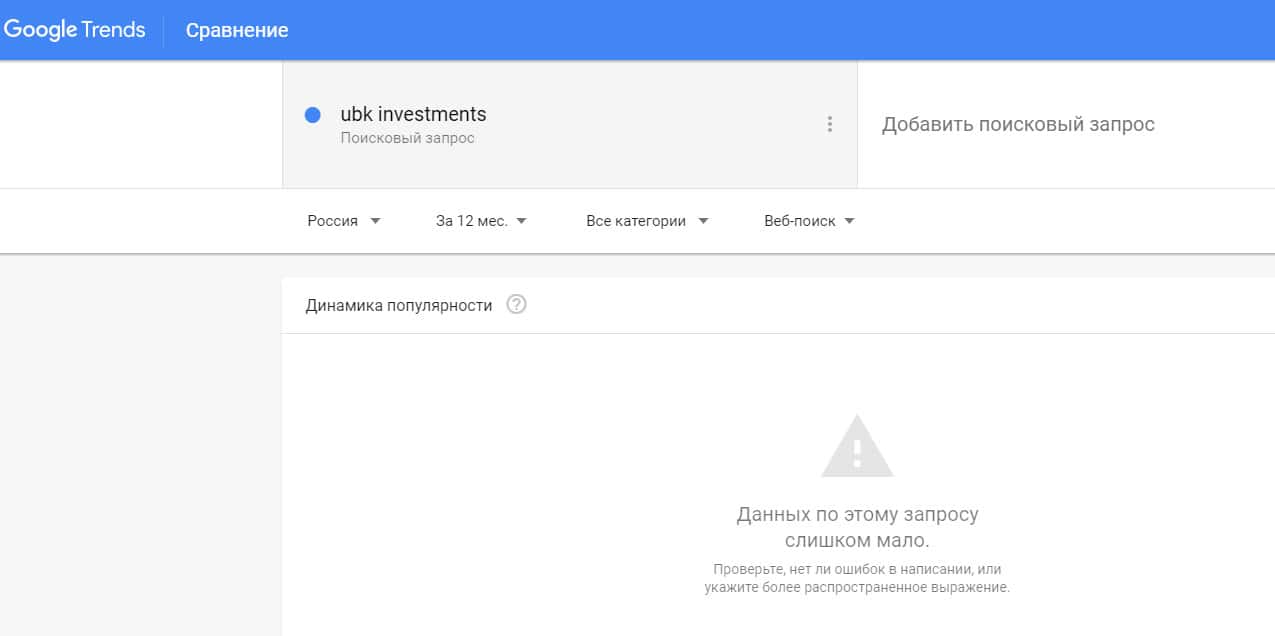Select the Веб-поиск search type dropdown
This screenshot has height=636, width=1275.
[x=799, y=221]
